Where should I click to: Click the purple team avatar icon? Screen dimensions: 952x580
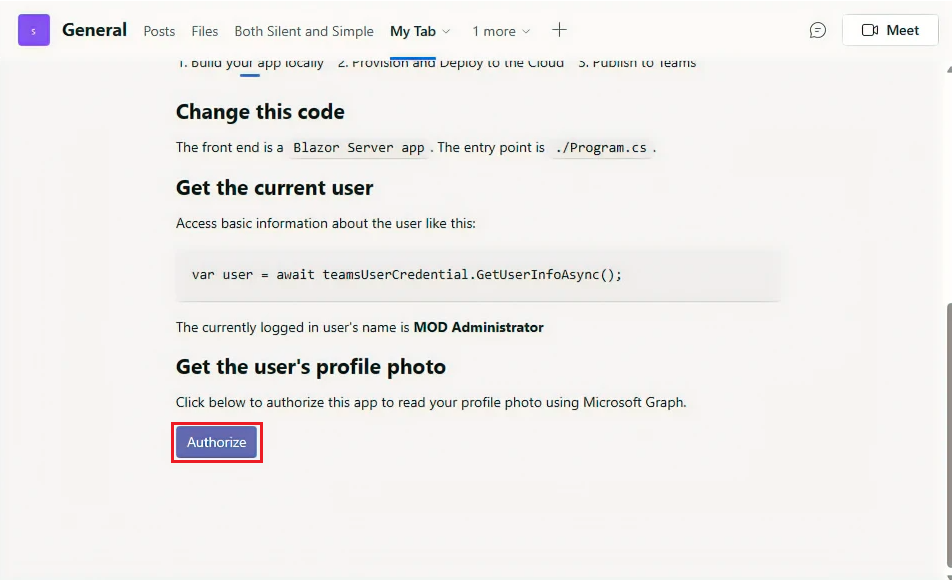(x=33, y=30)
